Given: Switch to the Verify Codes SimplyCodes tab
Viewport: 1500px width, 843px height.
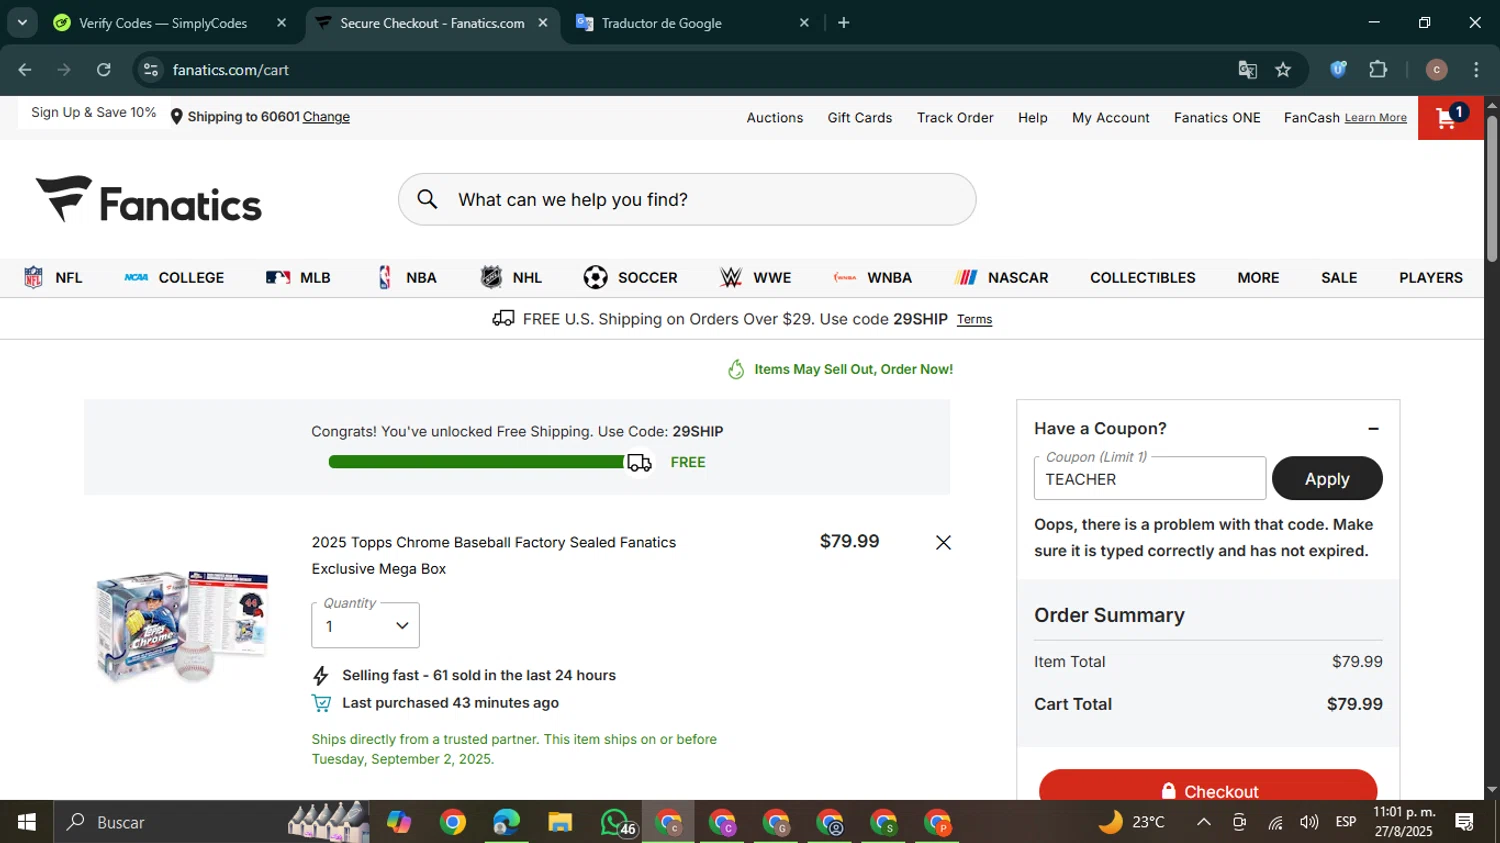Looking at the screenshot, I should coord(170,22).
